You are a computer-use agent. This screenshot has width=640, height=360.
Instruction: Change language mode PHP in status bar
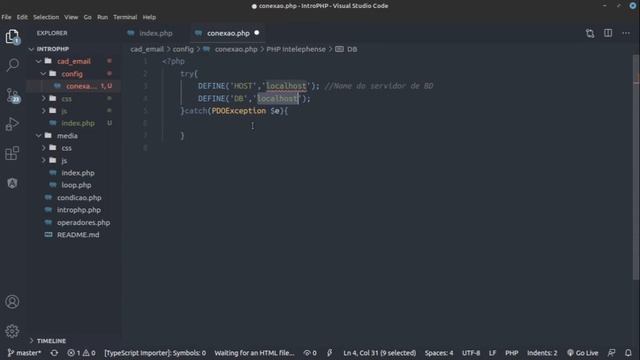(x=511, y=353)
